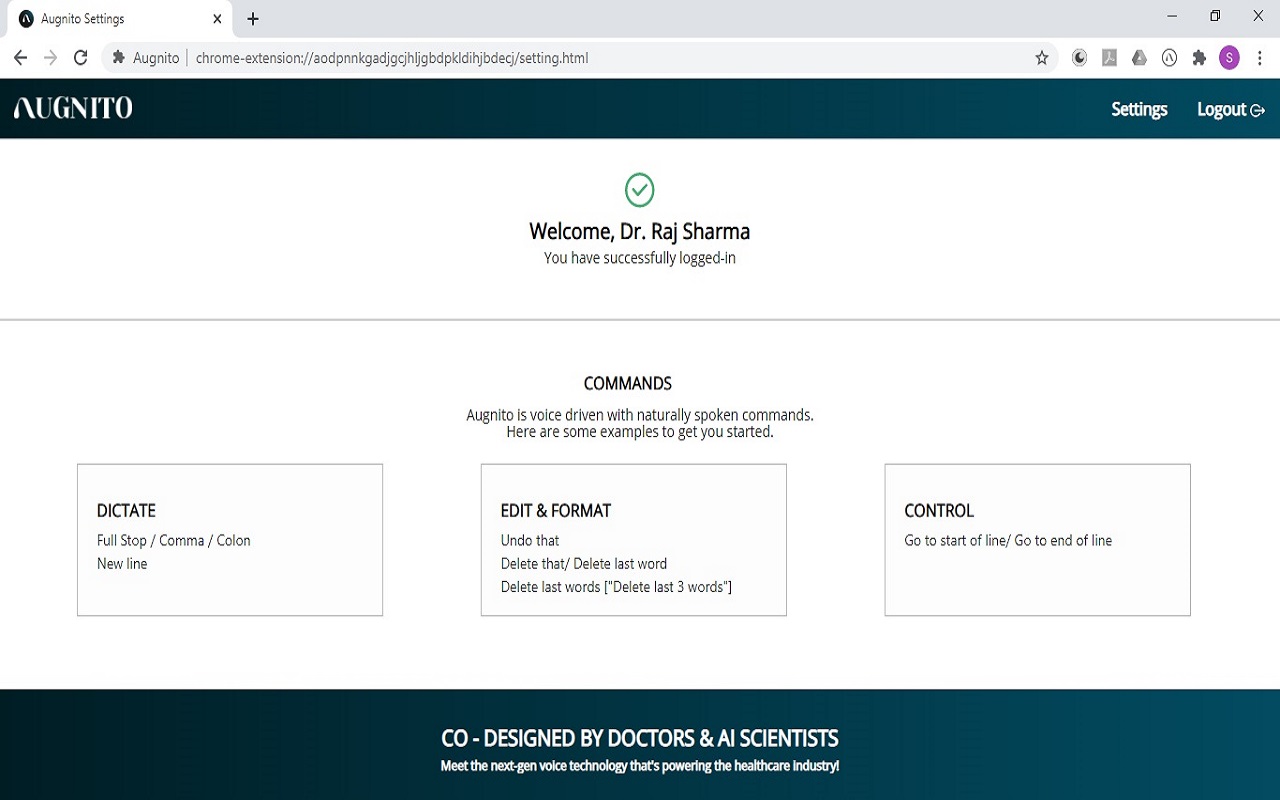The height and width of the screenshot is (800, 1280).
Task: Click the Augnito extension chip in address bar
Action: pyautogui.click(x=146, y=58)
